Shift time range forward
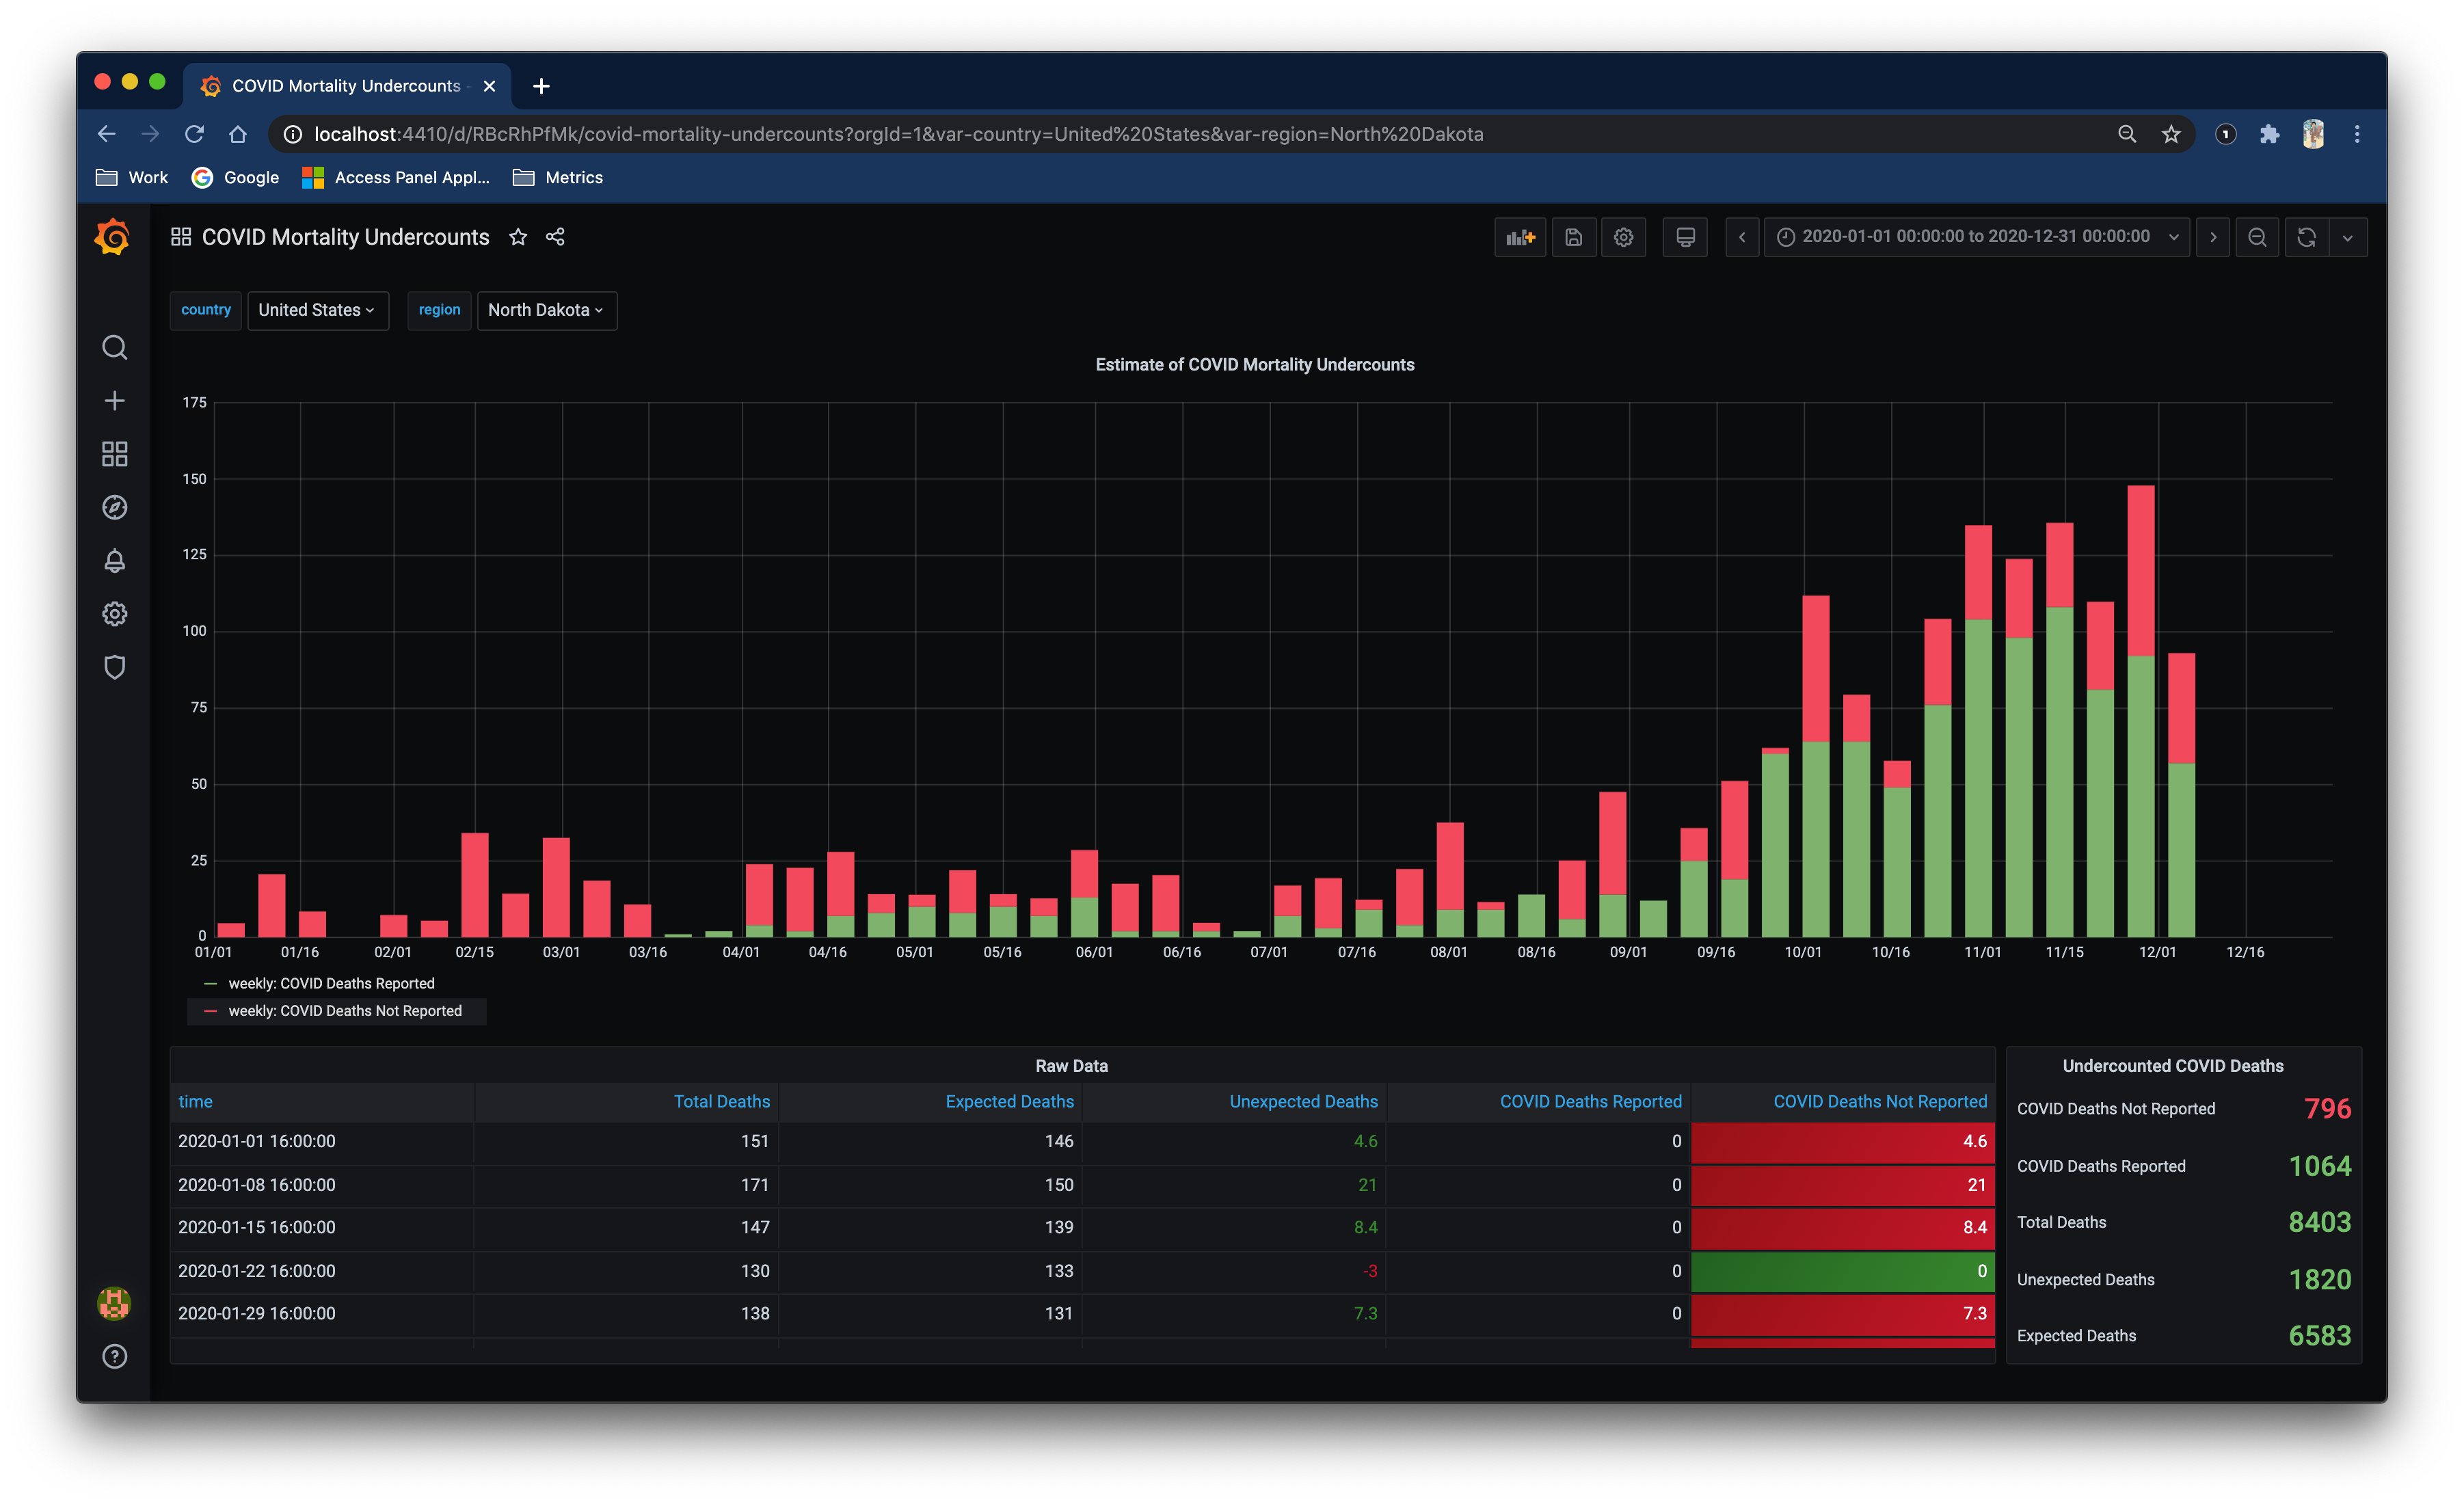2464x1504 pixels. click(x=2213, y=237)
